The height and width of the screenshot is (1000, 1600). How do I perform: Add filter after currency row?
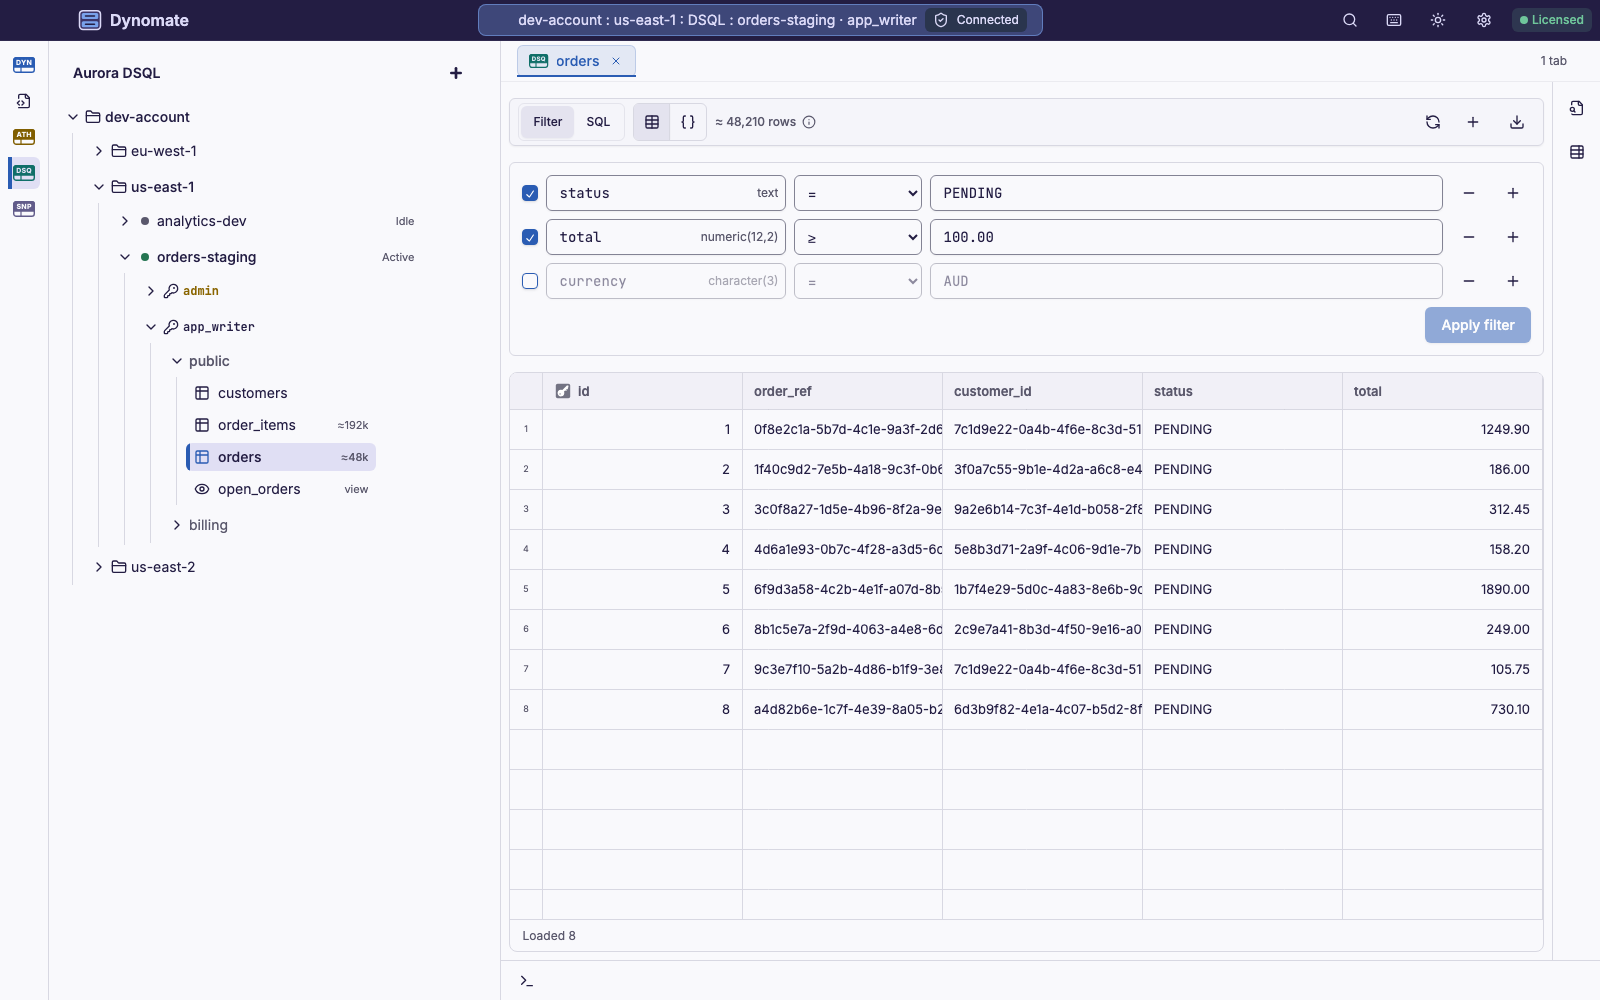pyautogui.click(x=1513, y=281)
